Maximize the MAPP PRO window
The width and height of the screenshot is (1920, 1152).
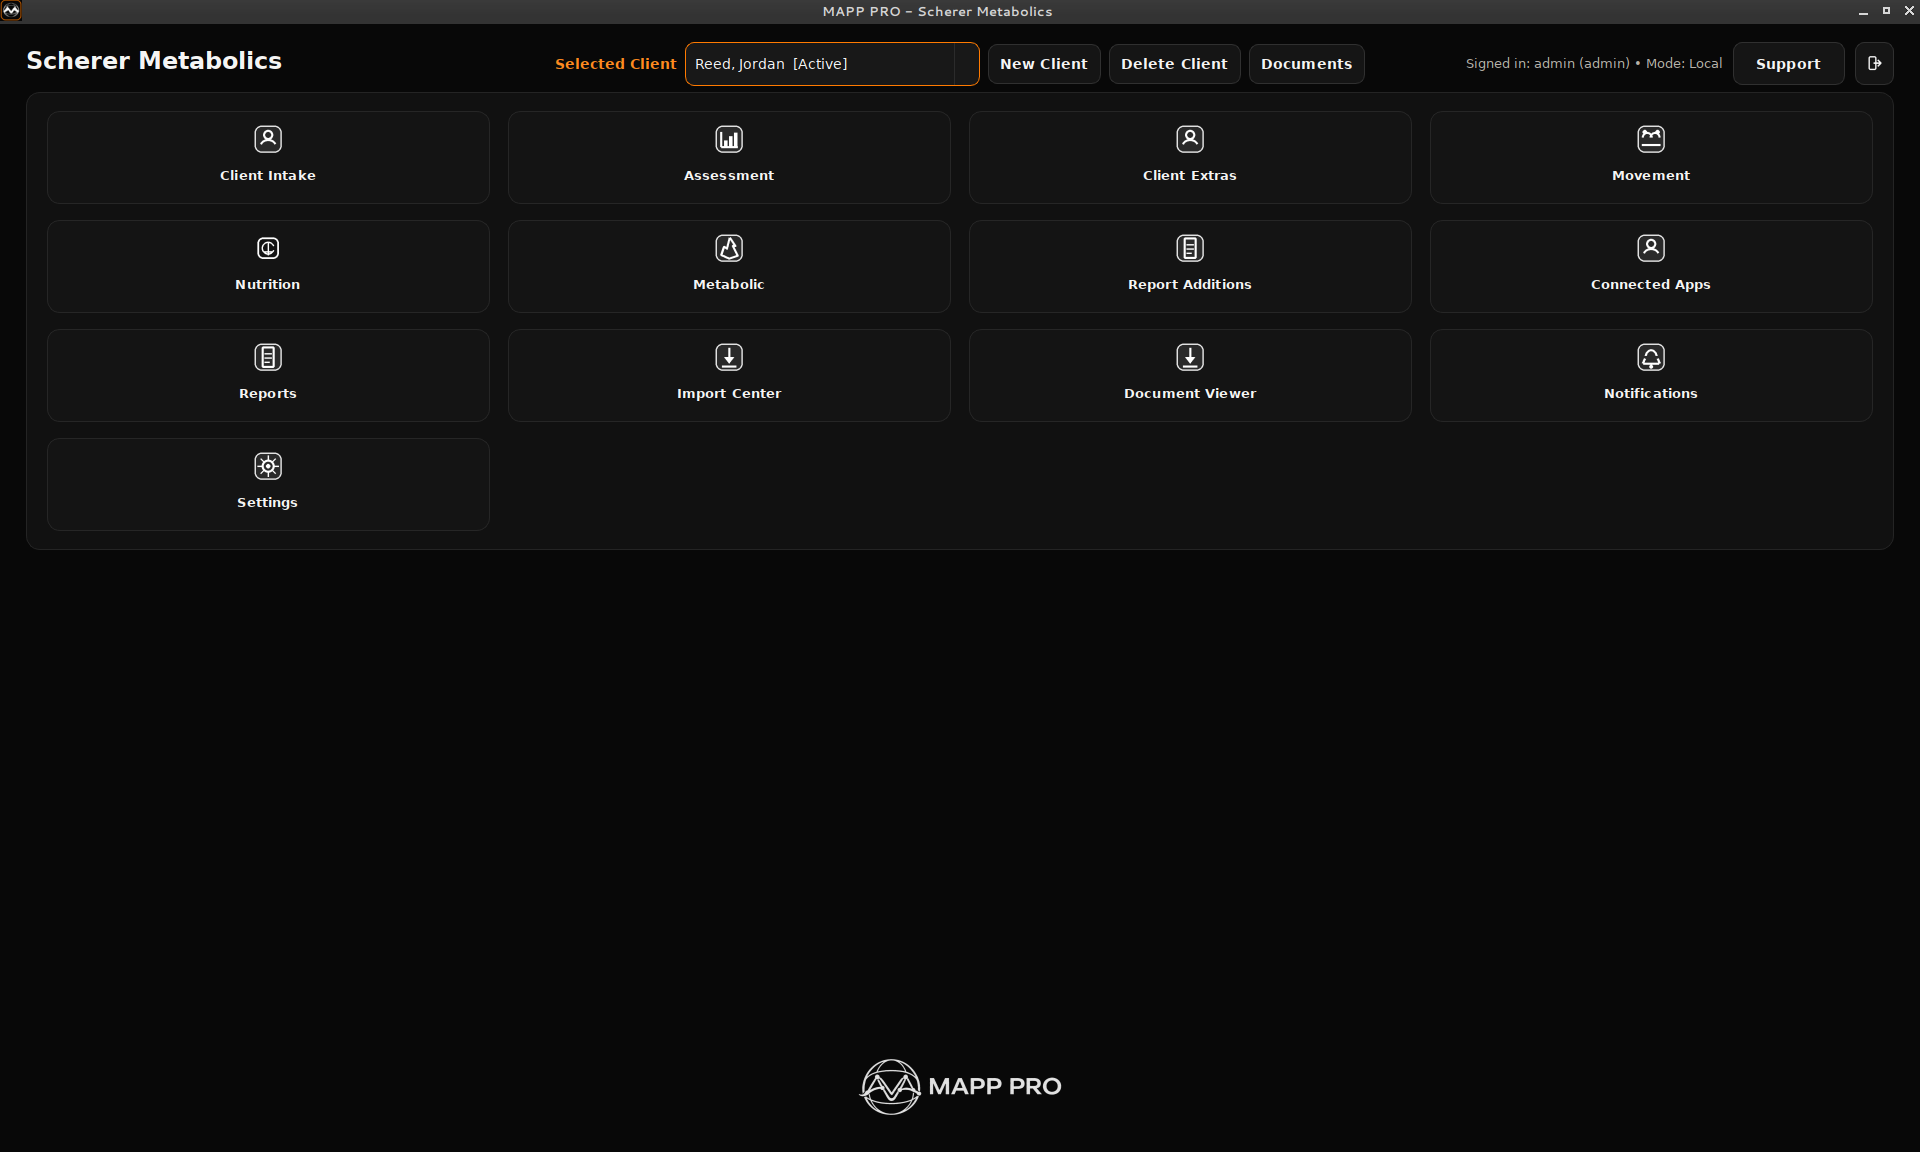pos(1886,11)
